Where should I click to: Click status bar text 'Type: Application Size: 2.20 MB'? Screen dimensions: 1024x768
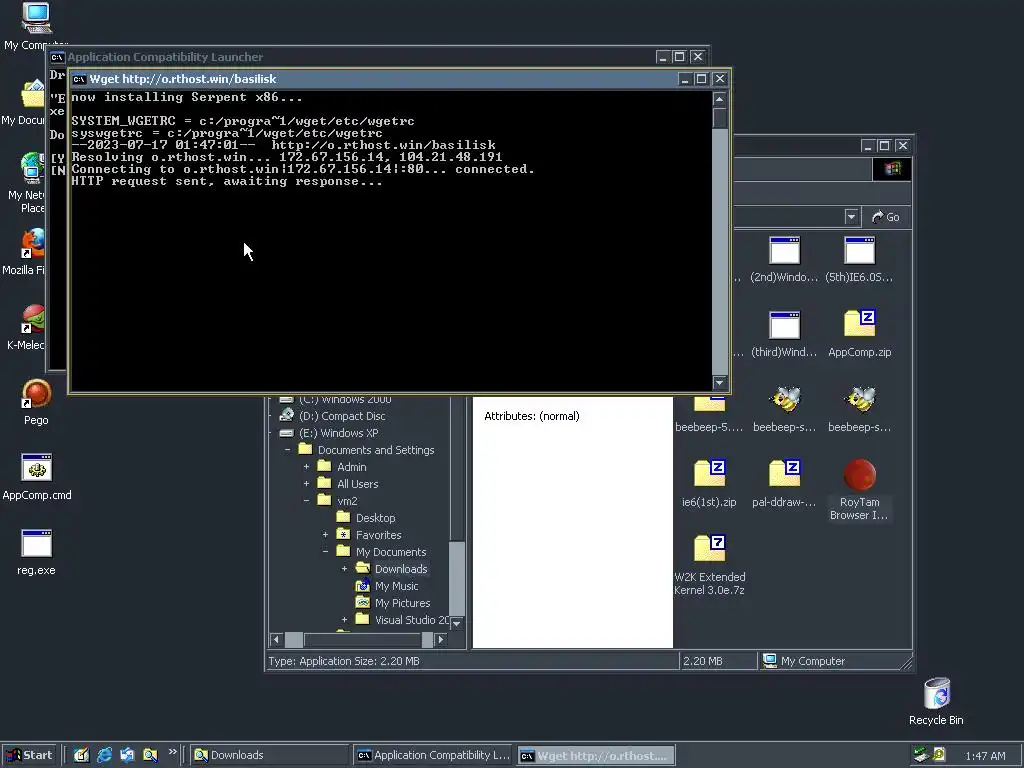pos(344,661)
